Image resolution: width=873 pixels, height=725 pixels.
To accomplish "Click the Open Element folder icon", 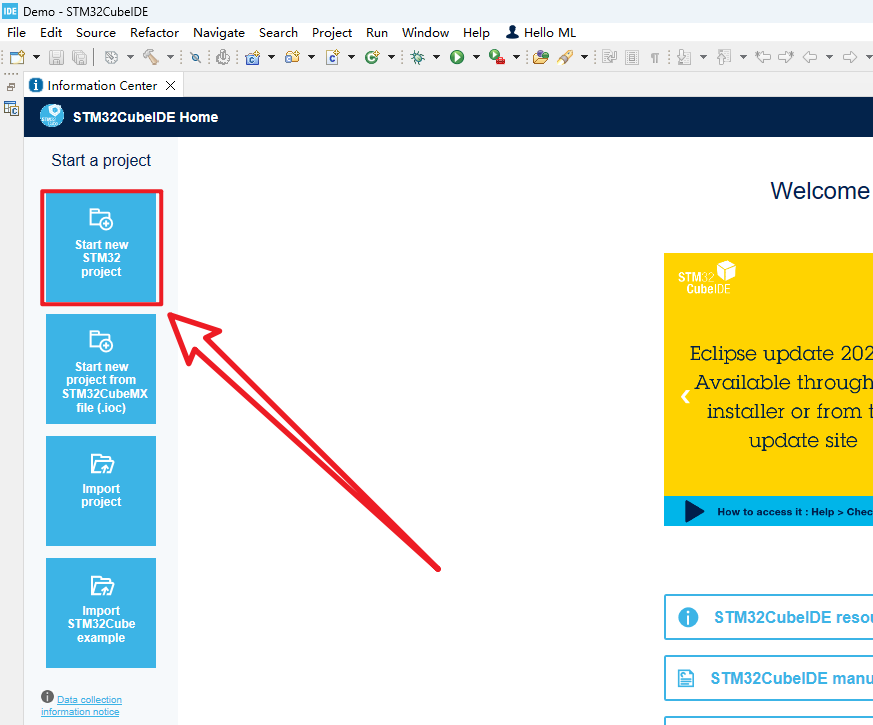I will (541, 57).
